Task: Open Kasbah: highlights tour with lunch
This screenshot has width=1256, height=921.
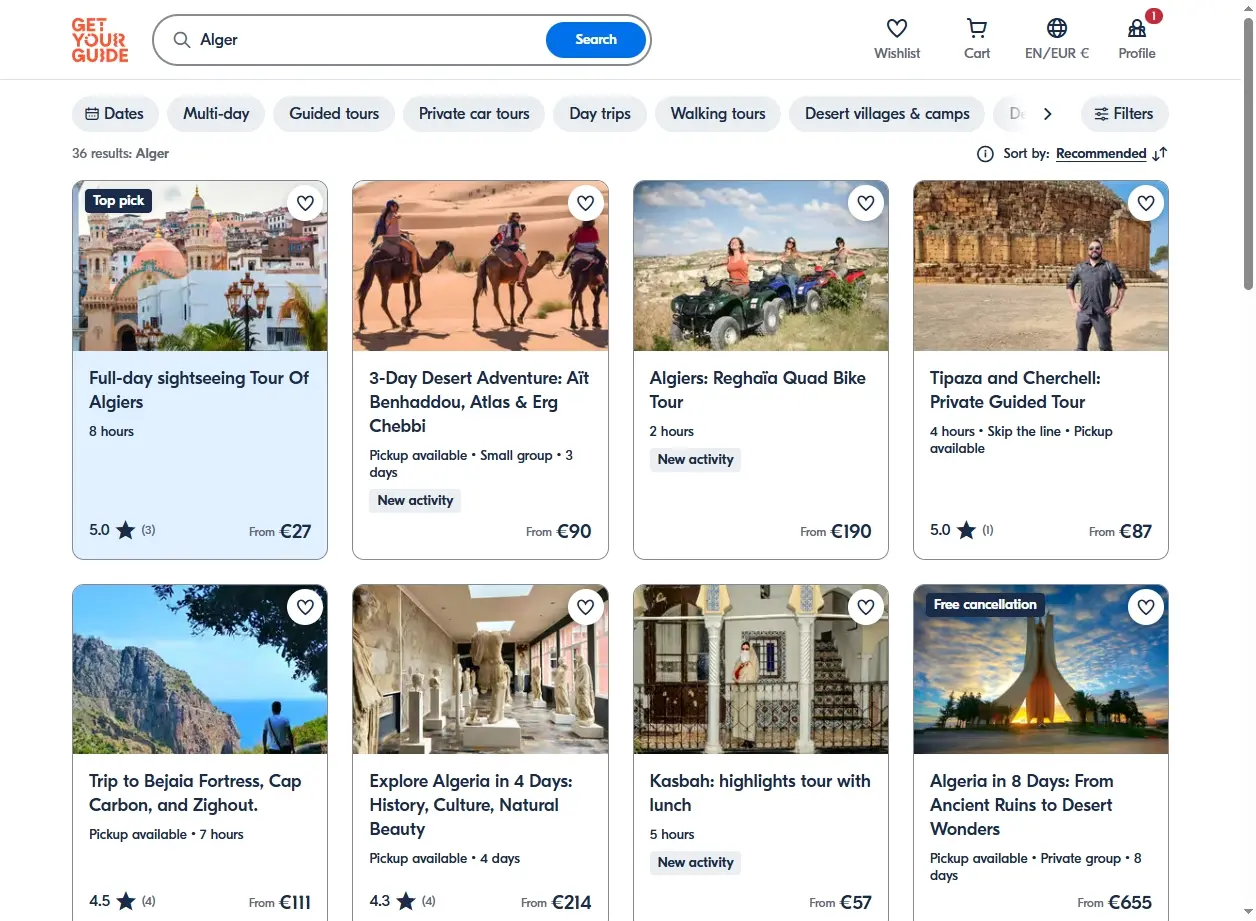Action: tap(760, 793)
